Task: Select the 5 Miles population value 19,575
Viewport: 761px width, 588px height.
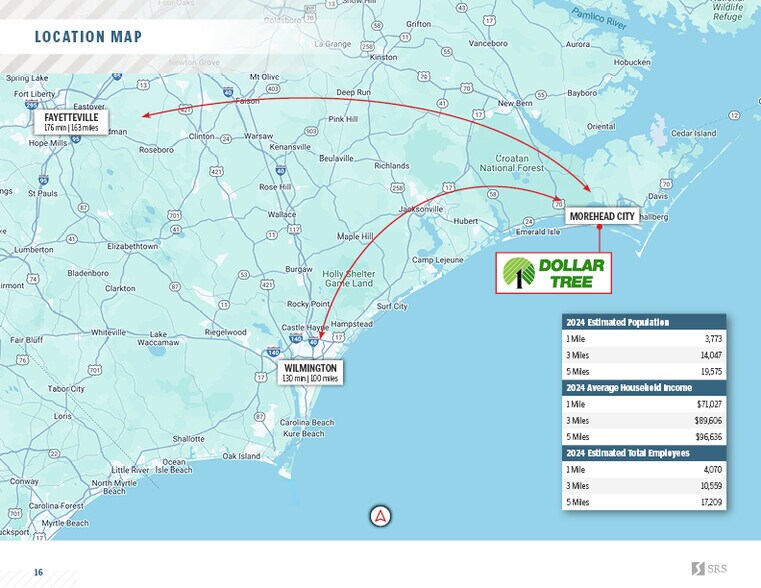Action: (709, 371)
